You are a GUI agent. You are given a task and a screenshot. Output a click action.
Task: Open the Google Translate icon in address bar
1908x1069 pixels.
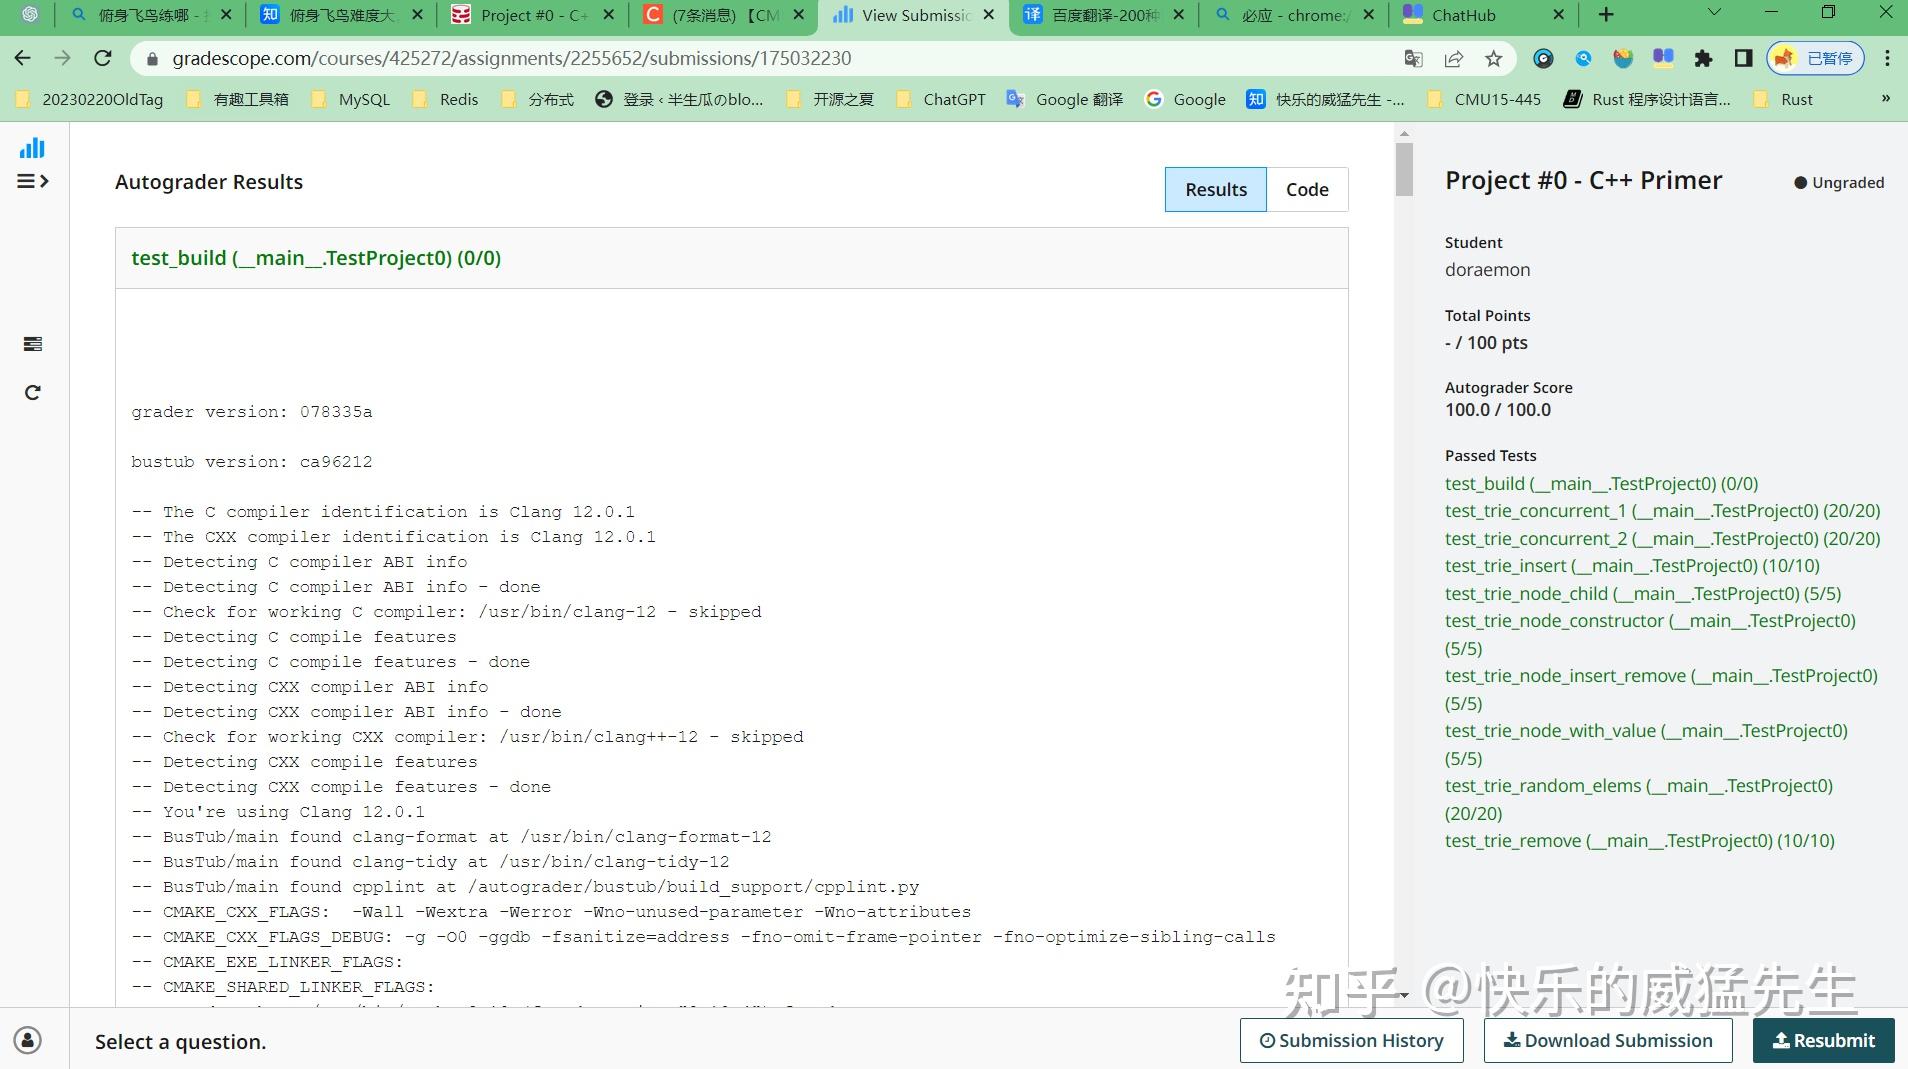(1413, 58)
